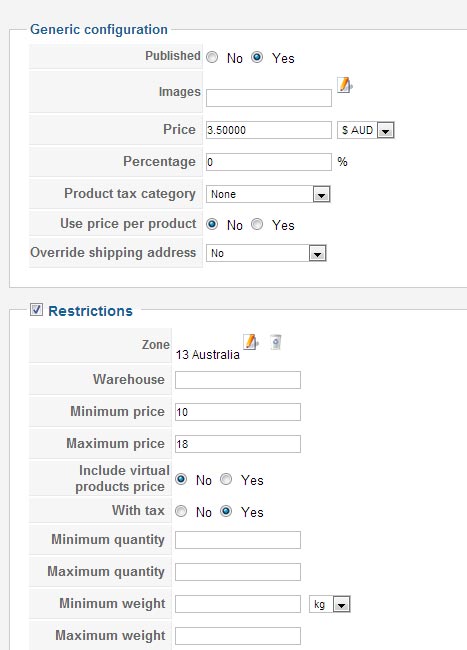Viewport: 467px width, 650px height.
Task: Select Yes for Use price per product
Action: click(x=257, y=224)
